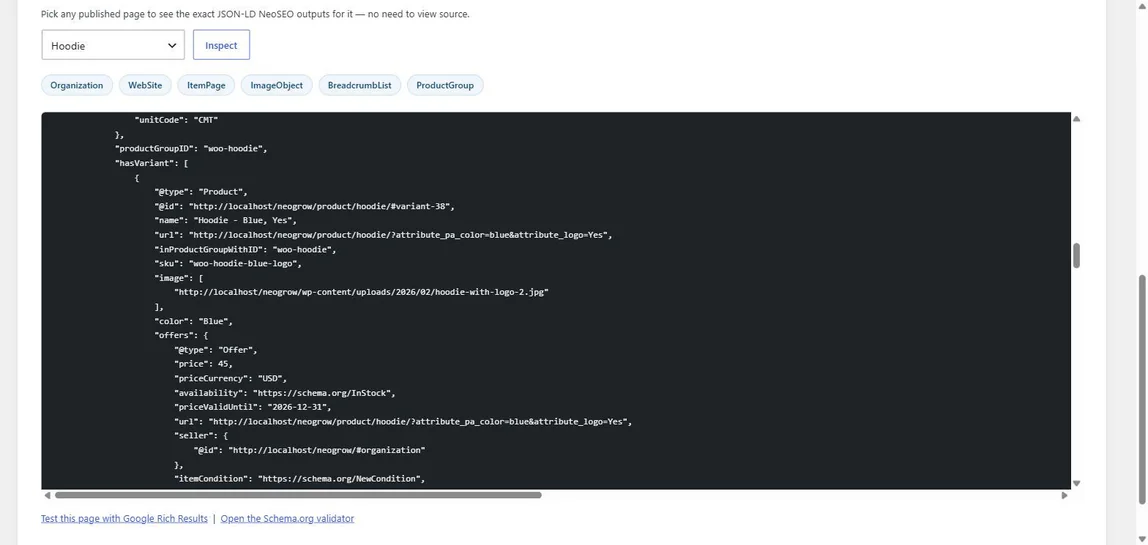
Task: Click the "sku": "woo-hoodie-blue-logo" line
Action: point(228,263)
